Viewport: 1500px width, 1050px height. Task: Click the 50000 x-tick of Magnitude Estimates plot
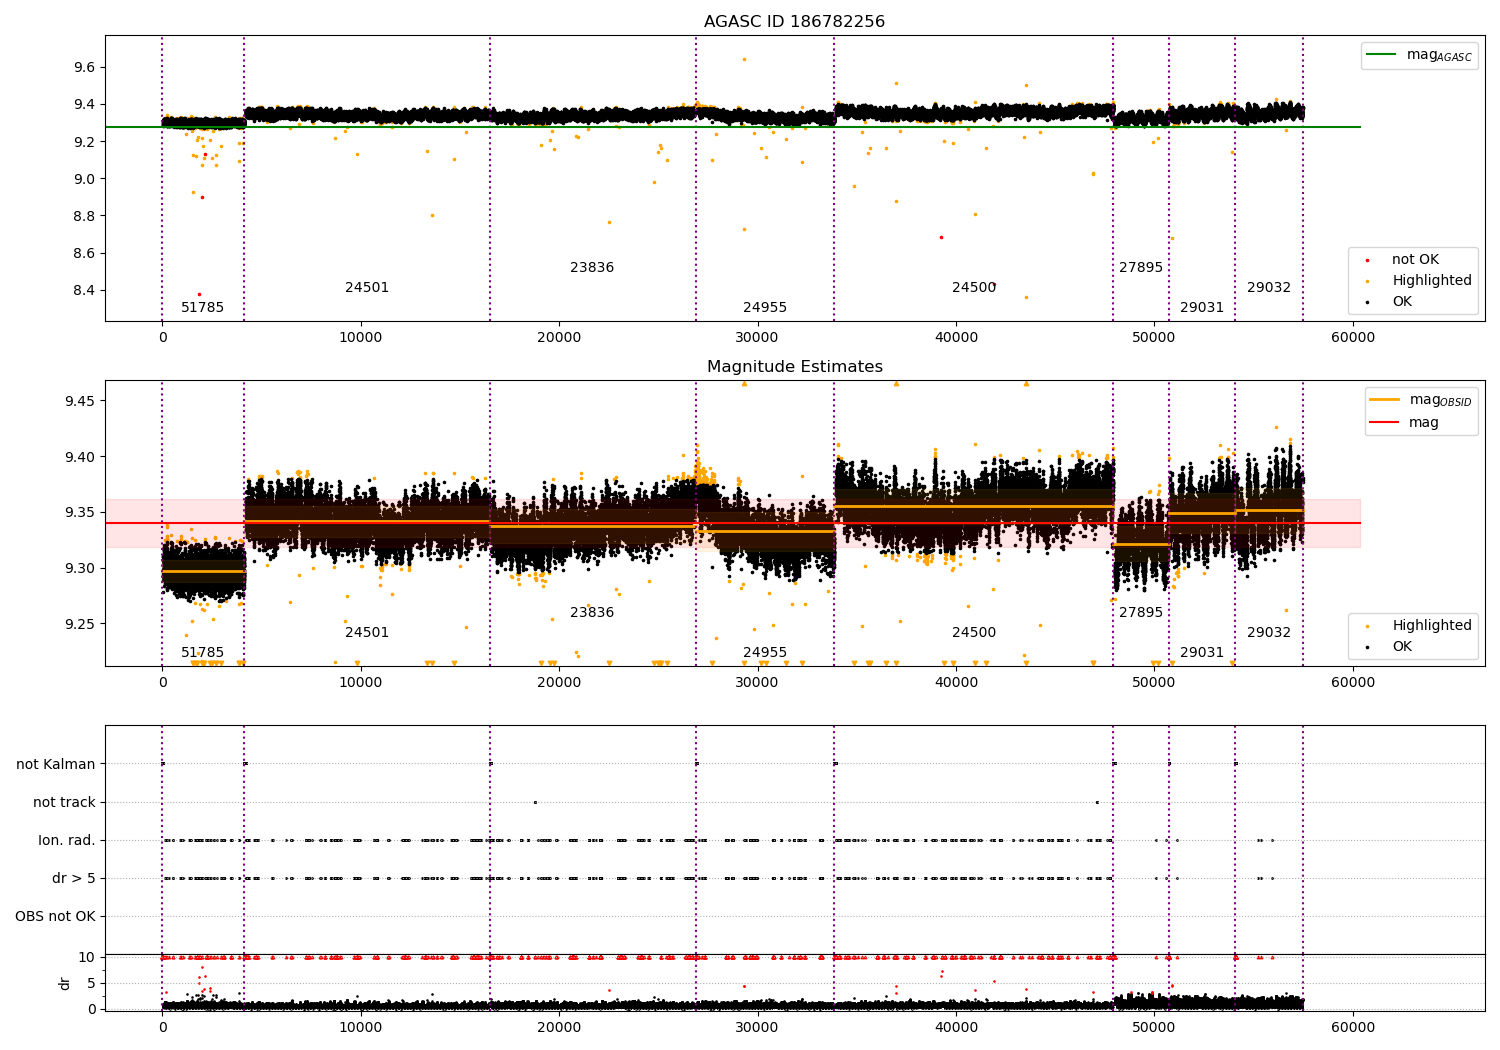tap(1154, 683)
